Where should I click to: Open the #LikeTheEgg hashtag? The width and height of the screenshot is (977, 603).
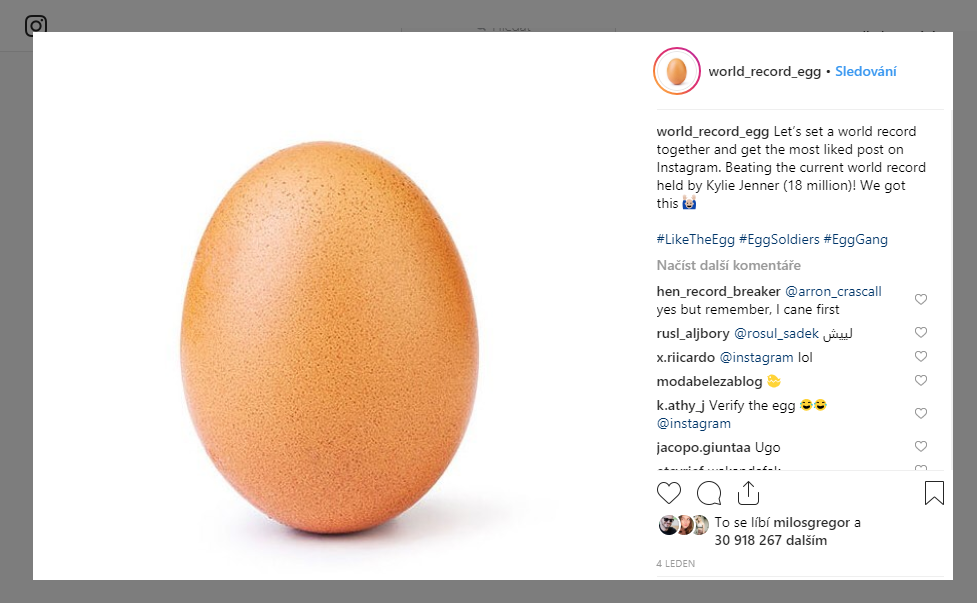pos(695,239)
